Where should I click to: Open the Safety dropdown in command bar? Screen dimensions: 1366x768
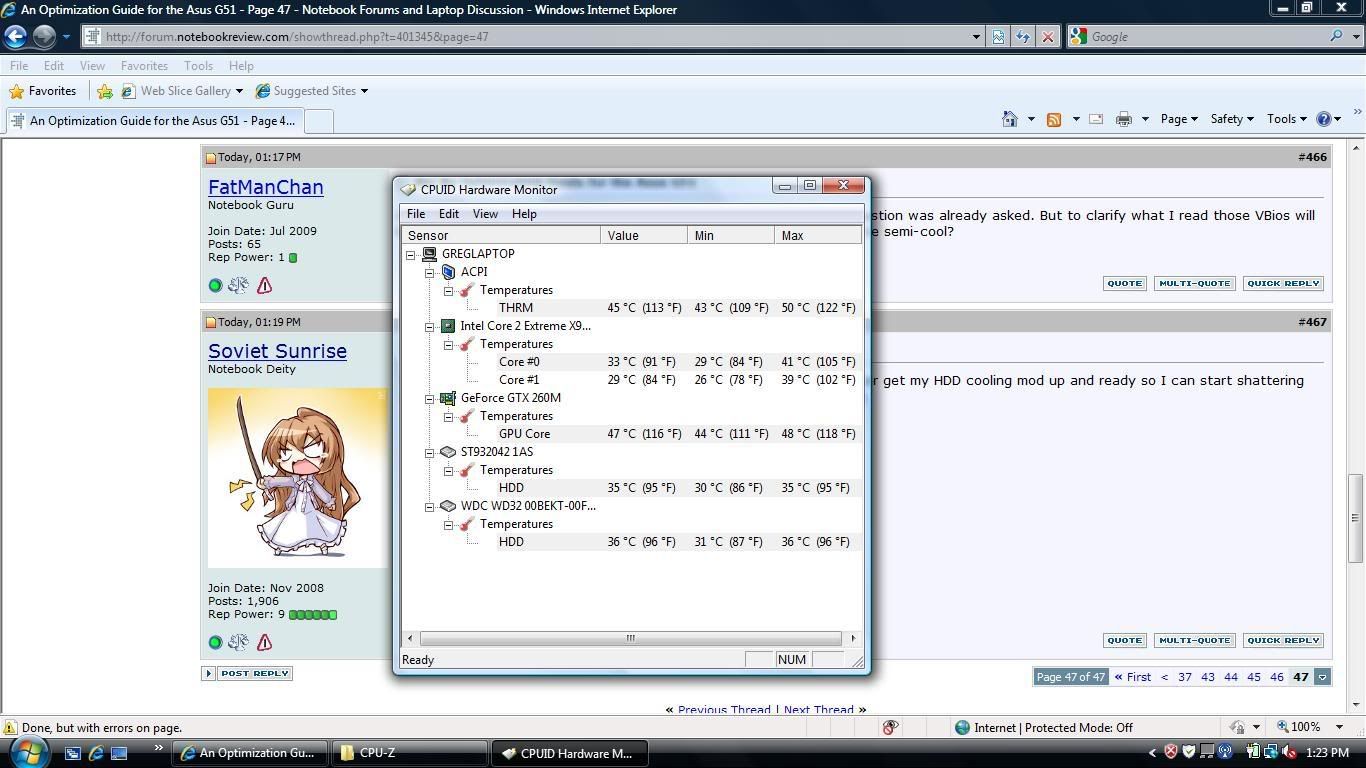1232,119
